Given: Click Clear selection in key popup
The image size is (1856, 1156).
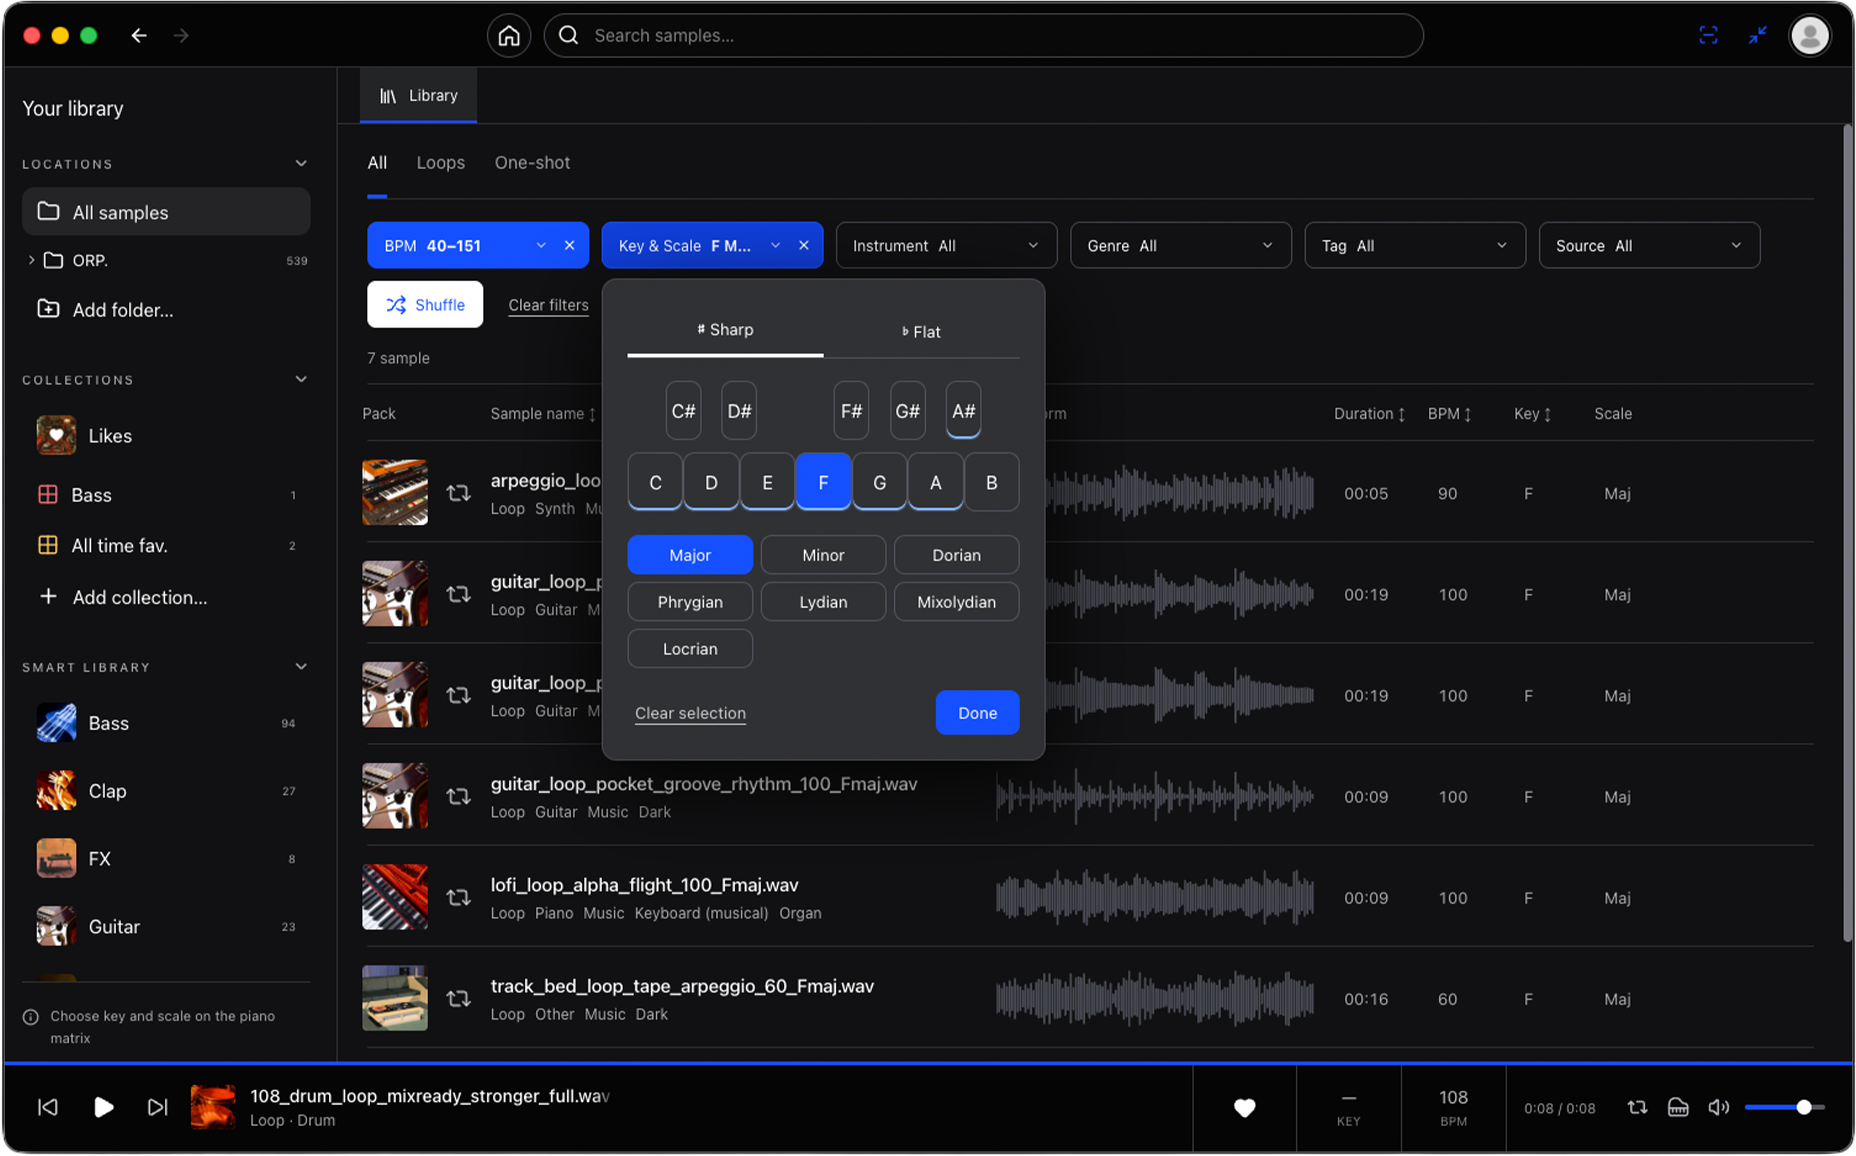Looking at the screenshot, I should click(690, 713).
